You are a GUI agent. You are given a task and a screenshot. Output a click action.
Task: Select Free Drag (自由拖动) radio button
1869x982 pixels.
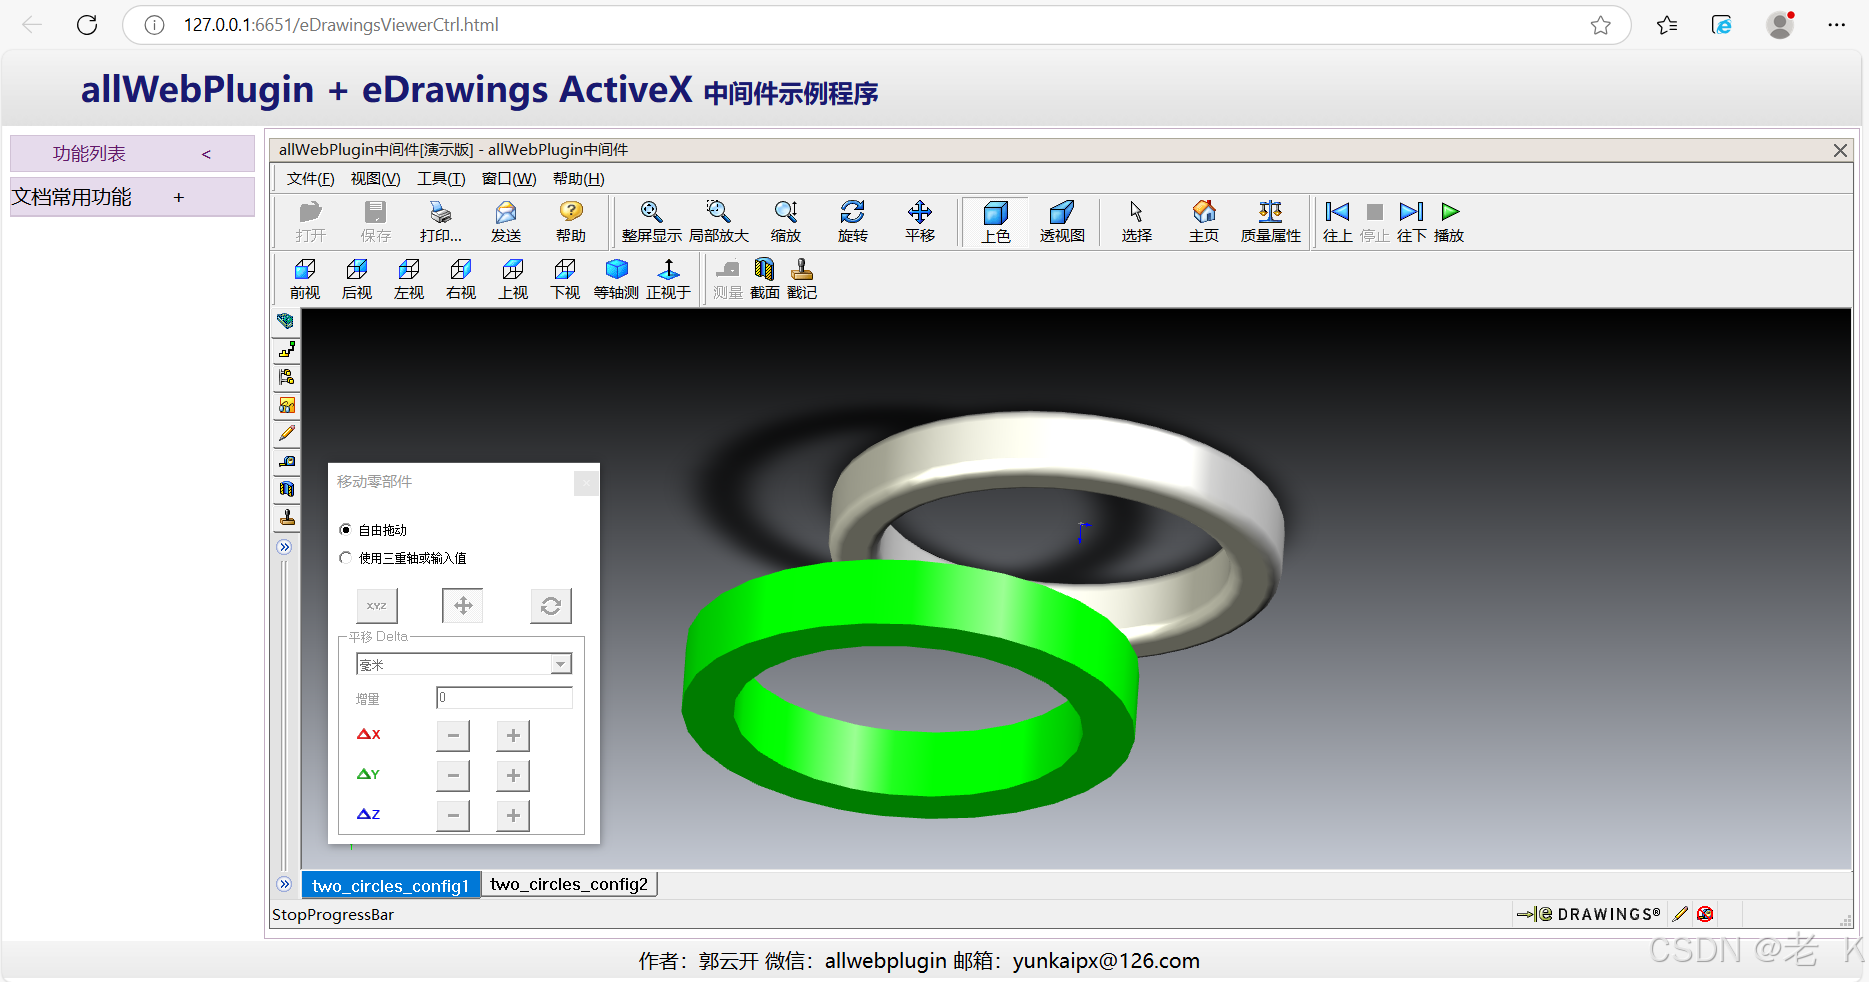pos(345,529)
